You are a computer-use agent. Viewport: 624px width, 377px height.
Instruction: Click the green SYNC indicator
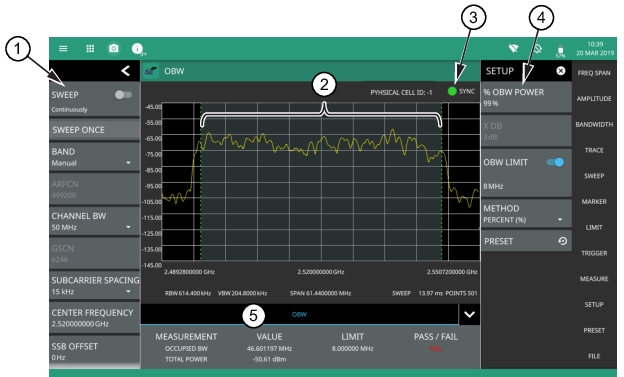pyautogui.click(x=452, y=91)
